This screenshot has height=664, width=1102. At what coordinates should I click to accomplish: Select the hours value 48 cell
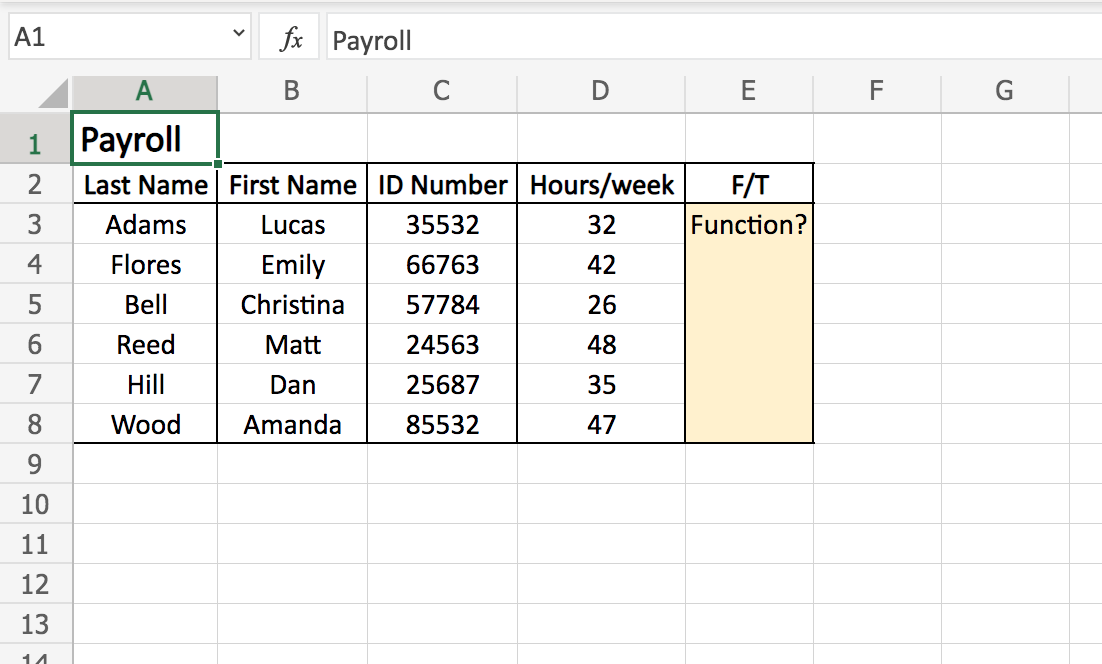click(601, 345)
